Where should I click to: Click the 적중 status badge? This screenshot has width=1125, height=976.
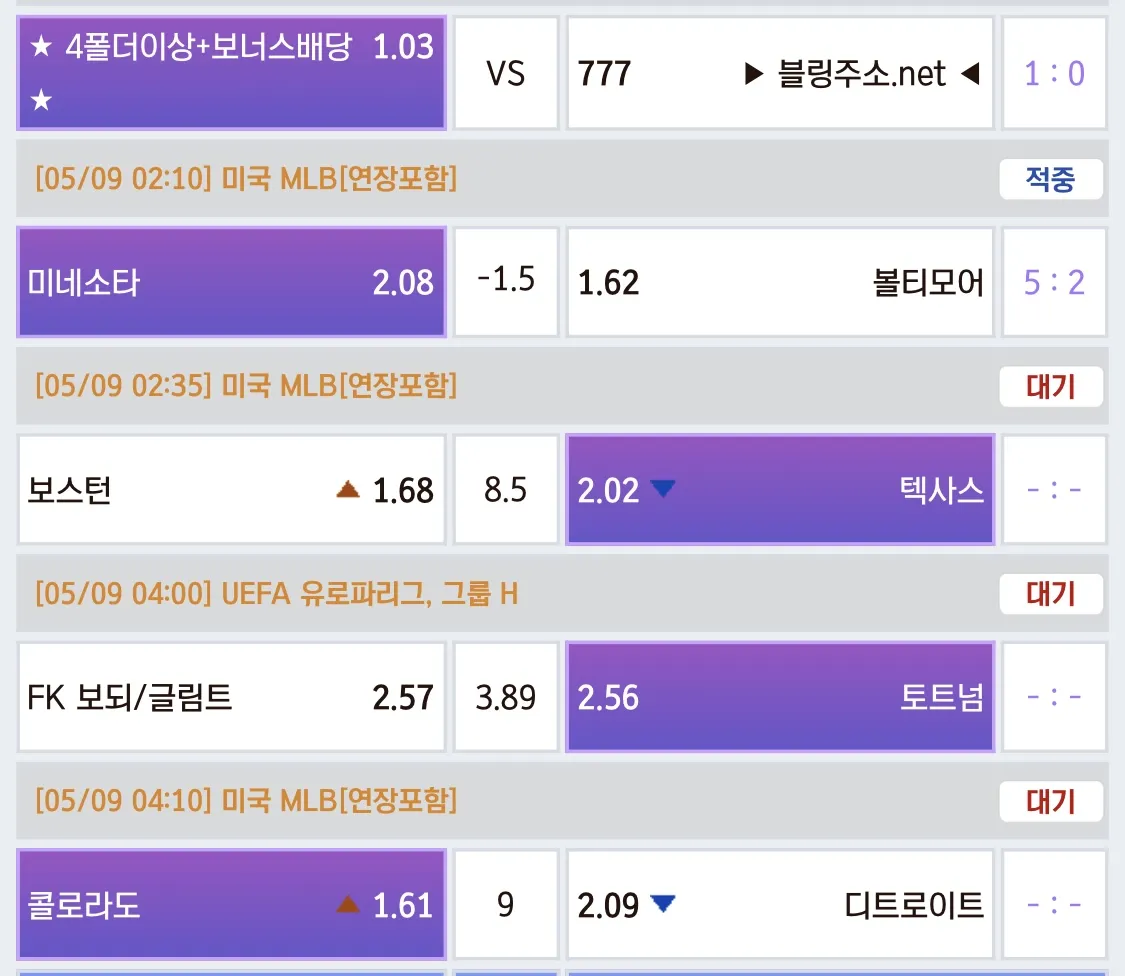click(x=1050, y=179)
